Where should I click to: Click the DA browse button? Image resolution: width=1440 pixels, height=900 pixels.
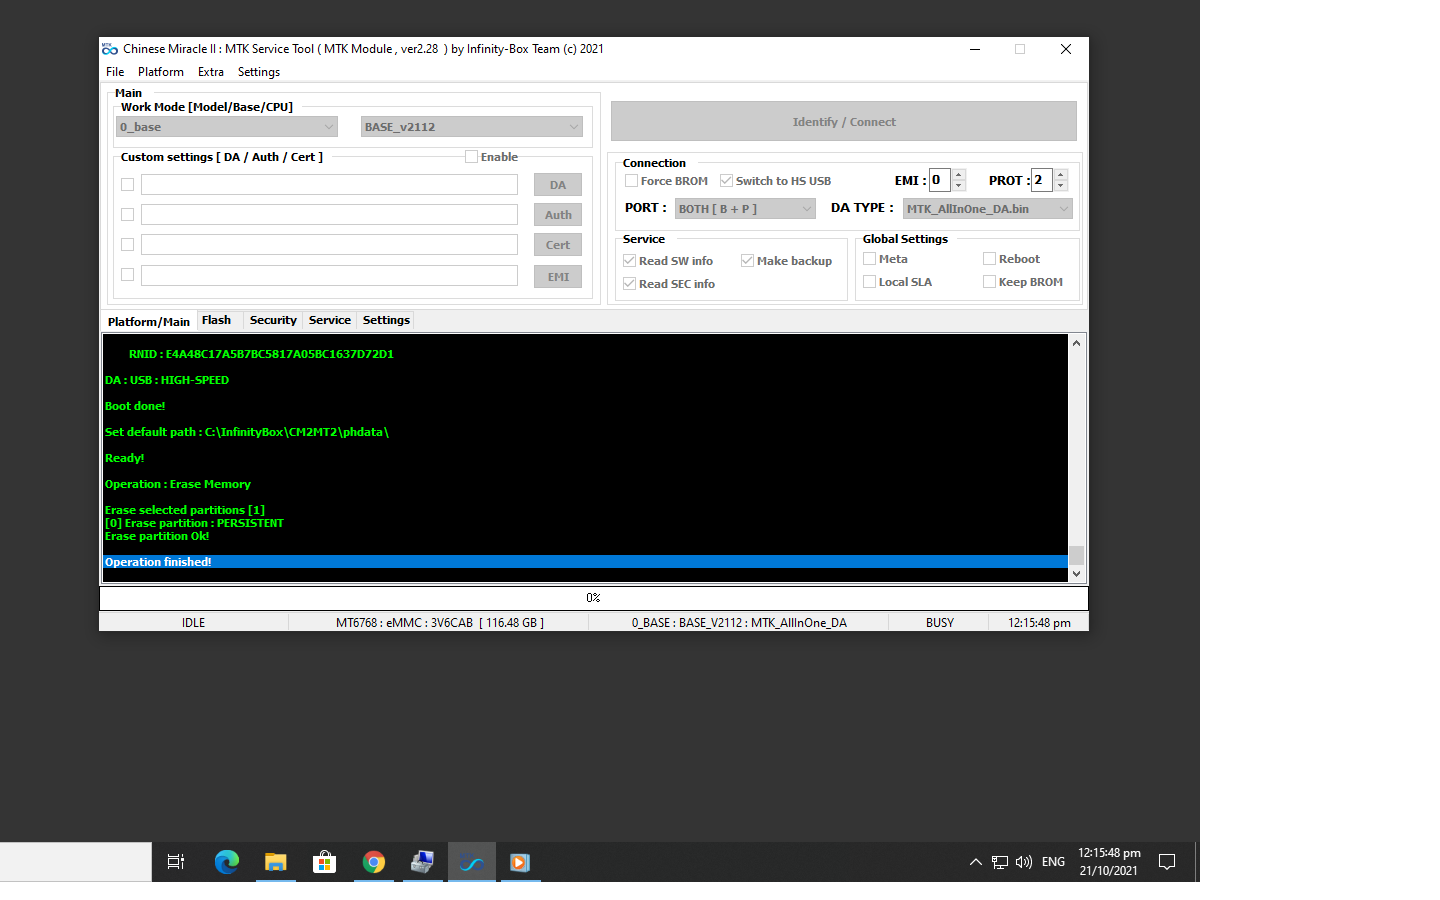(x=558, y=185)
